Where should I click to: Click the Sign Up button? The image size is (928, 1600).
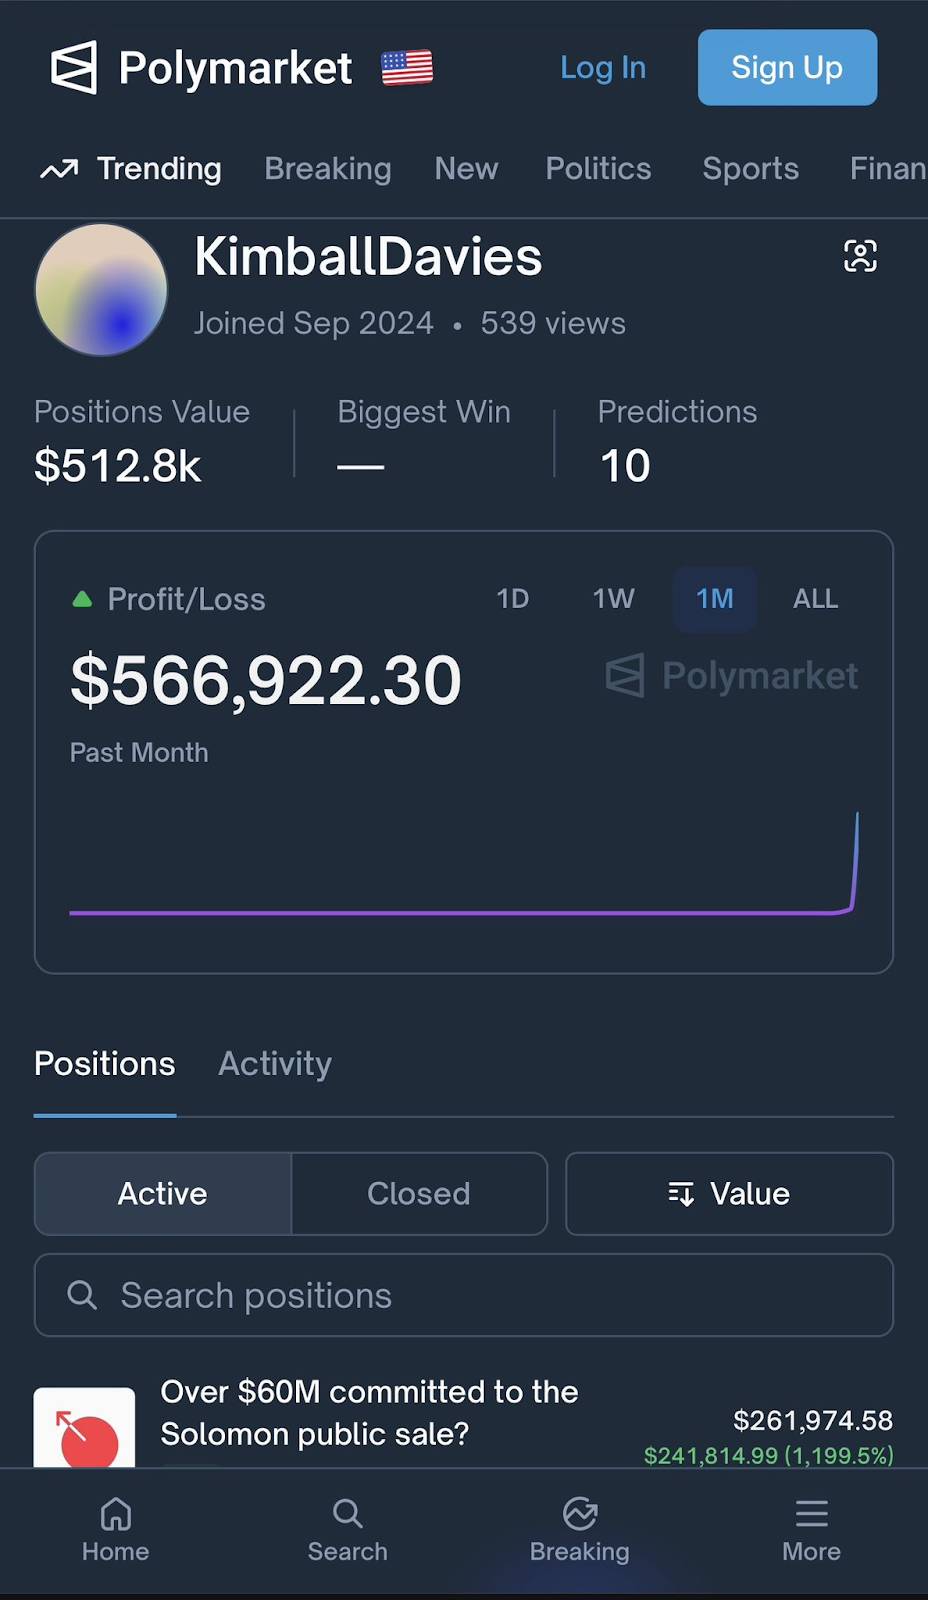787,68
